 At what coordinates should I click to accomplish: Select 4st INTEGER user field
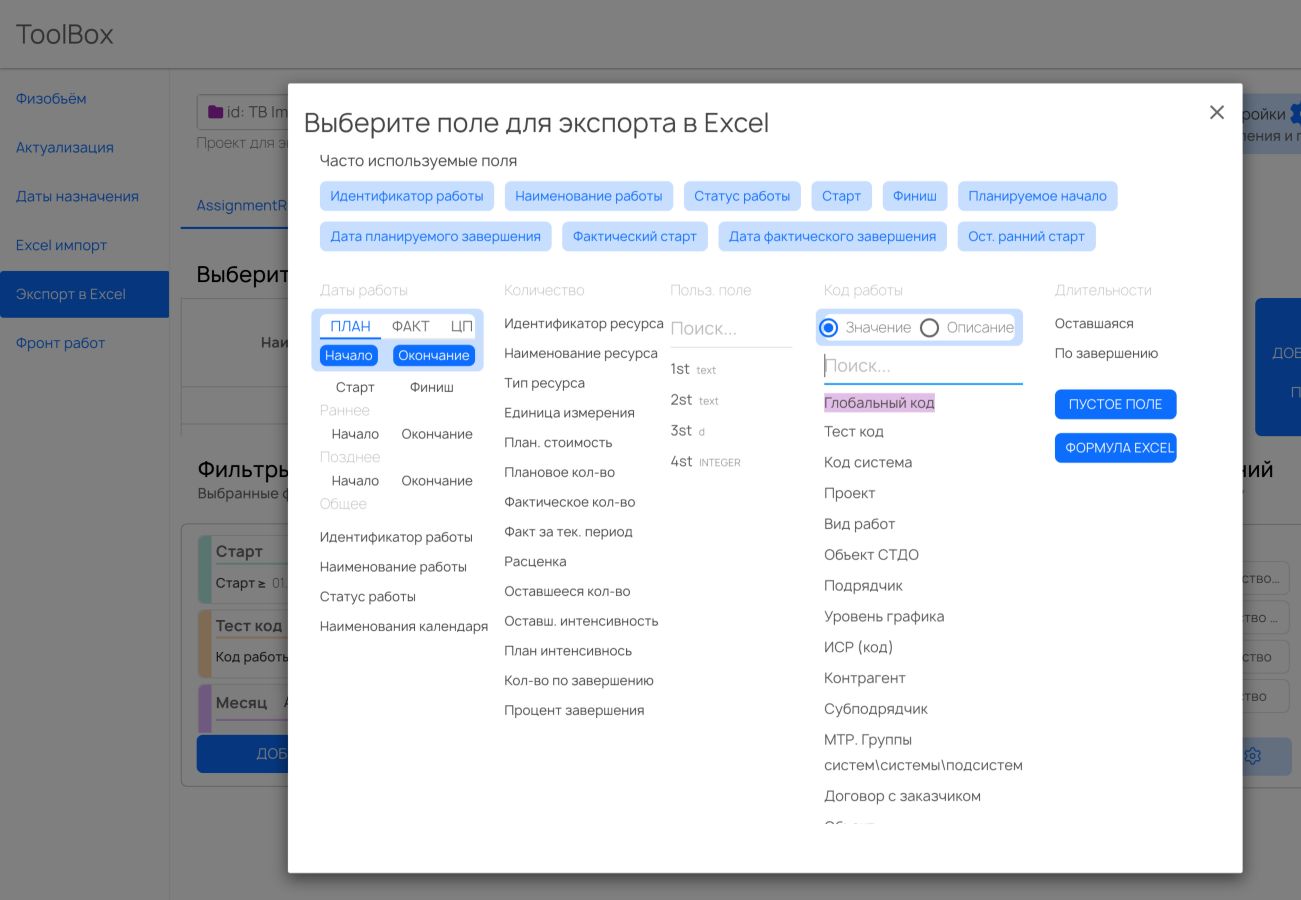click(705, 462)
